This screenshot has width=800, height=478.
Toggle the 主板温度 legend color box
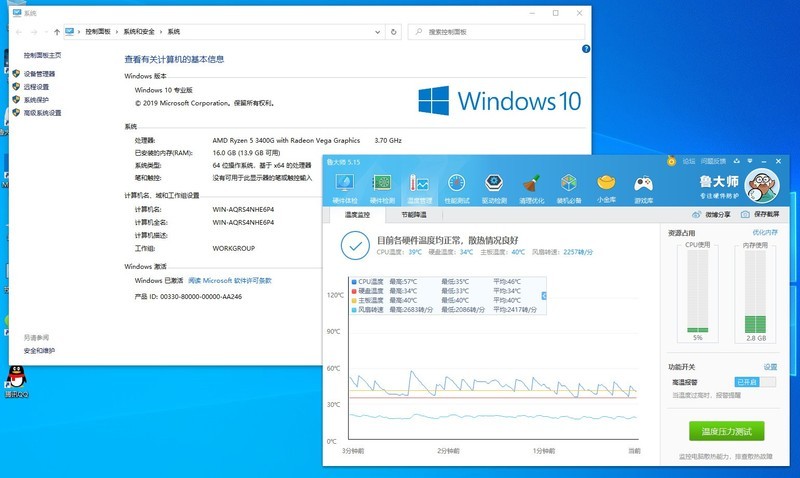coord(354,300)
